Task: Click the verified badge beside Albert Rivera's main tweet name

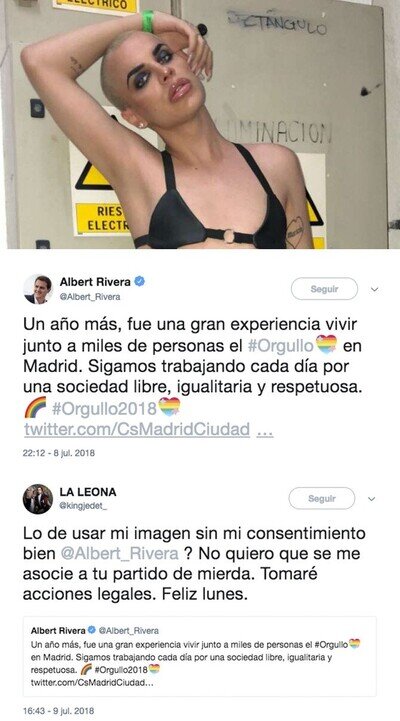Action: pos(139,281)
